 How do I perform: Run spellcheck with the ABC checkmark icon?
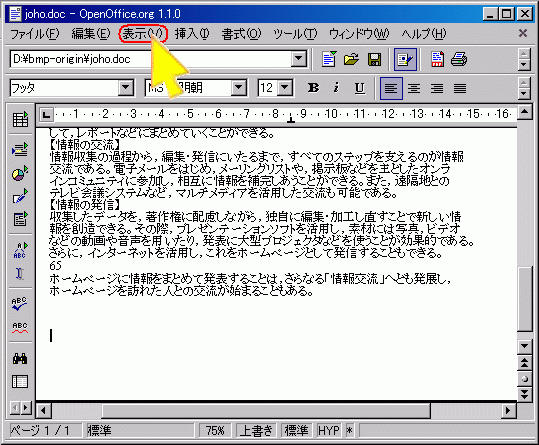20,304
